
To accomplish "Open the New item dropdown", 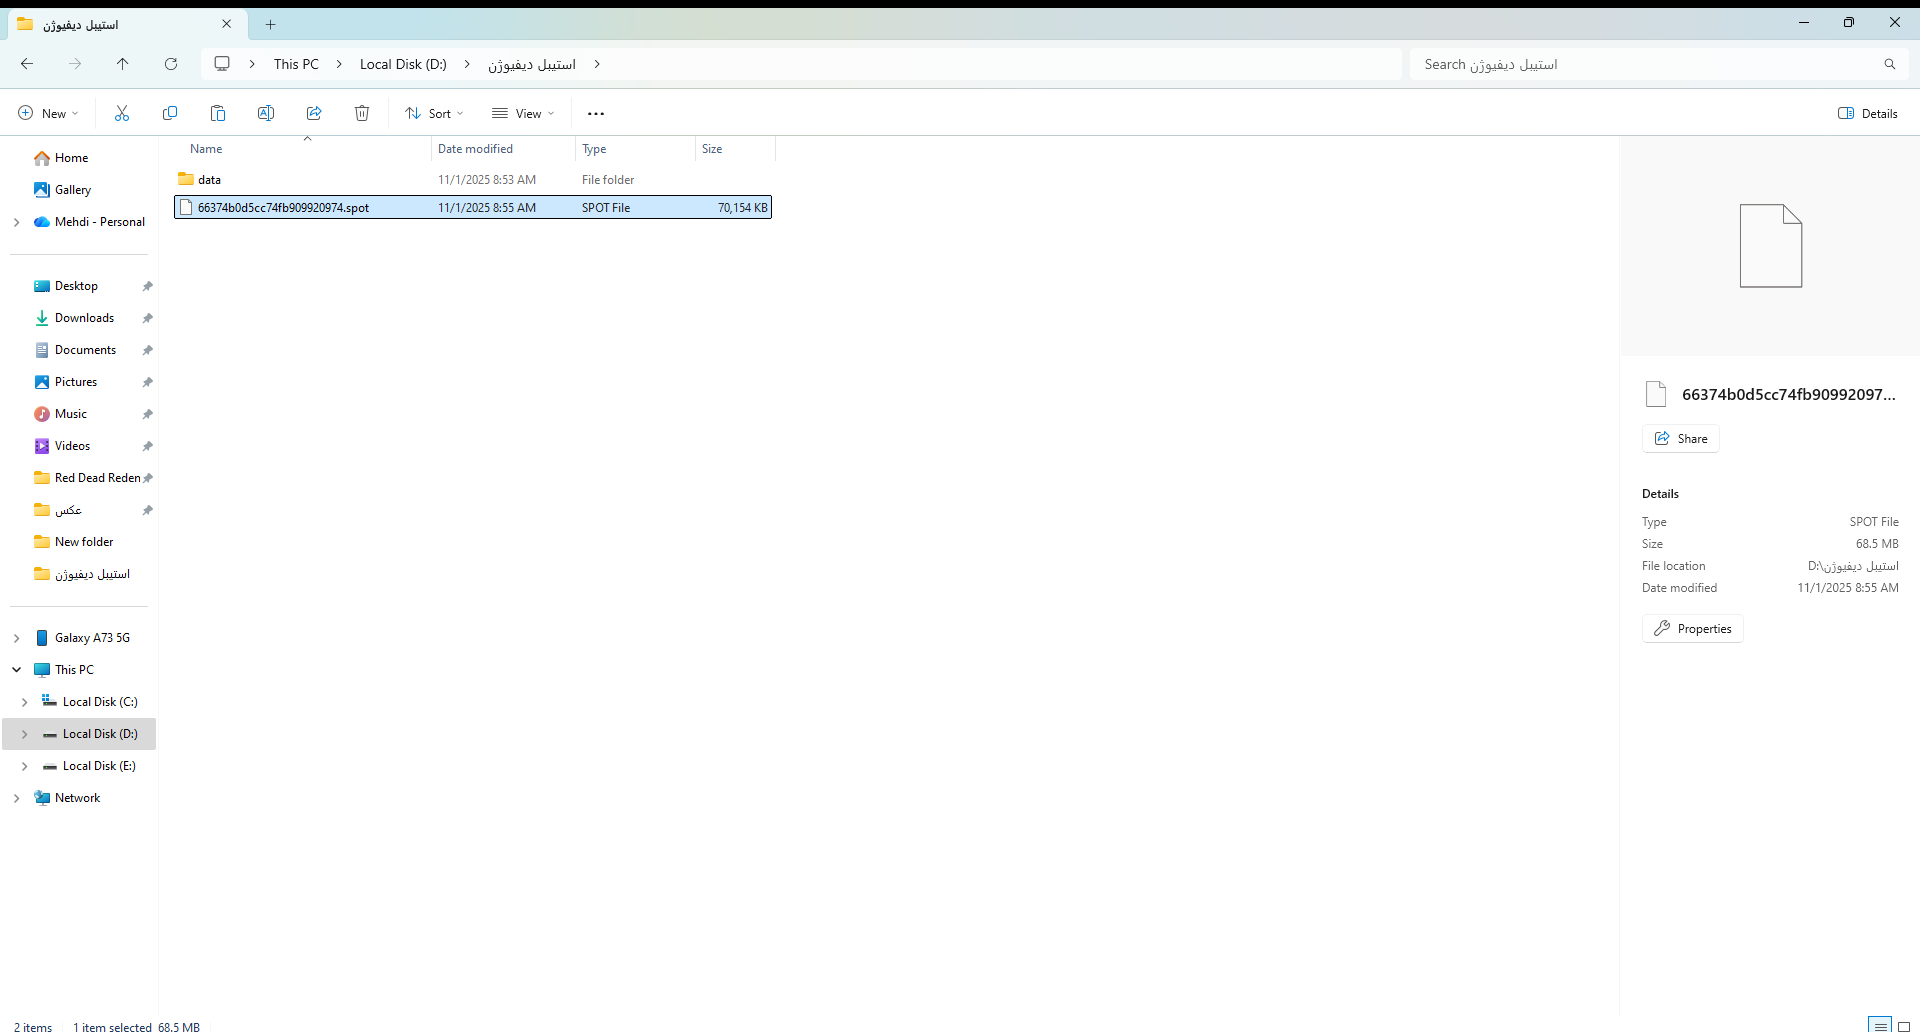I will coord(48,113).
